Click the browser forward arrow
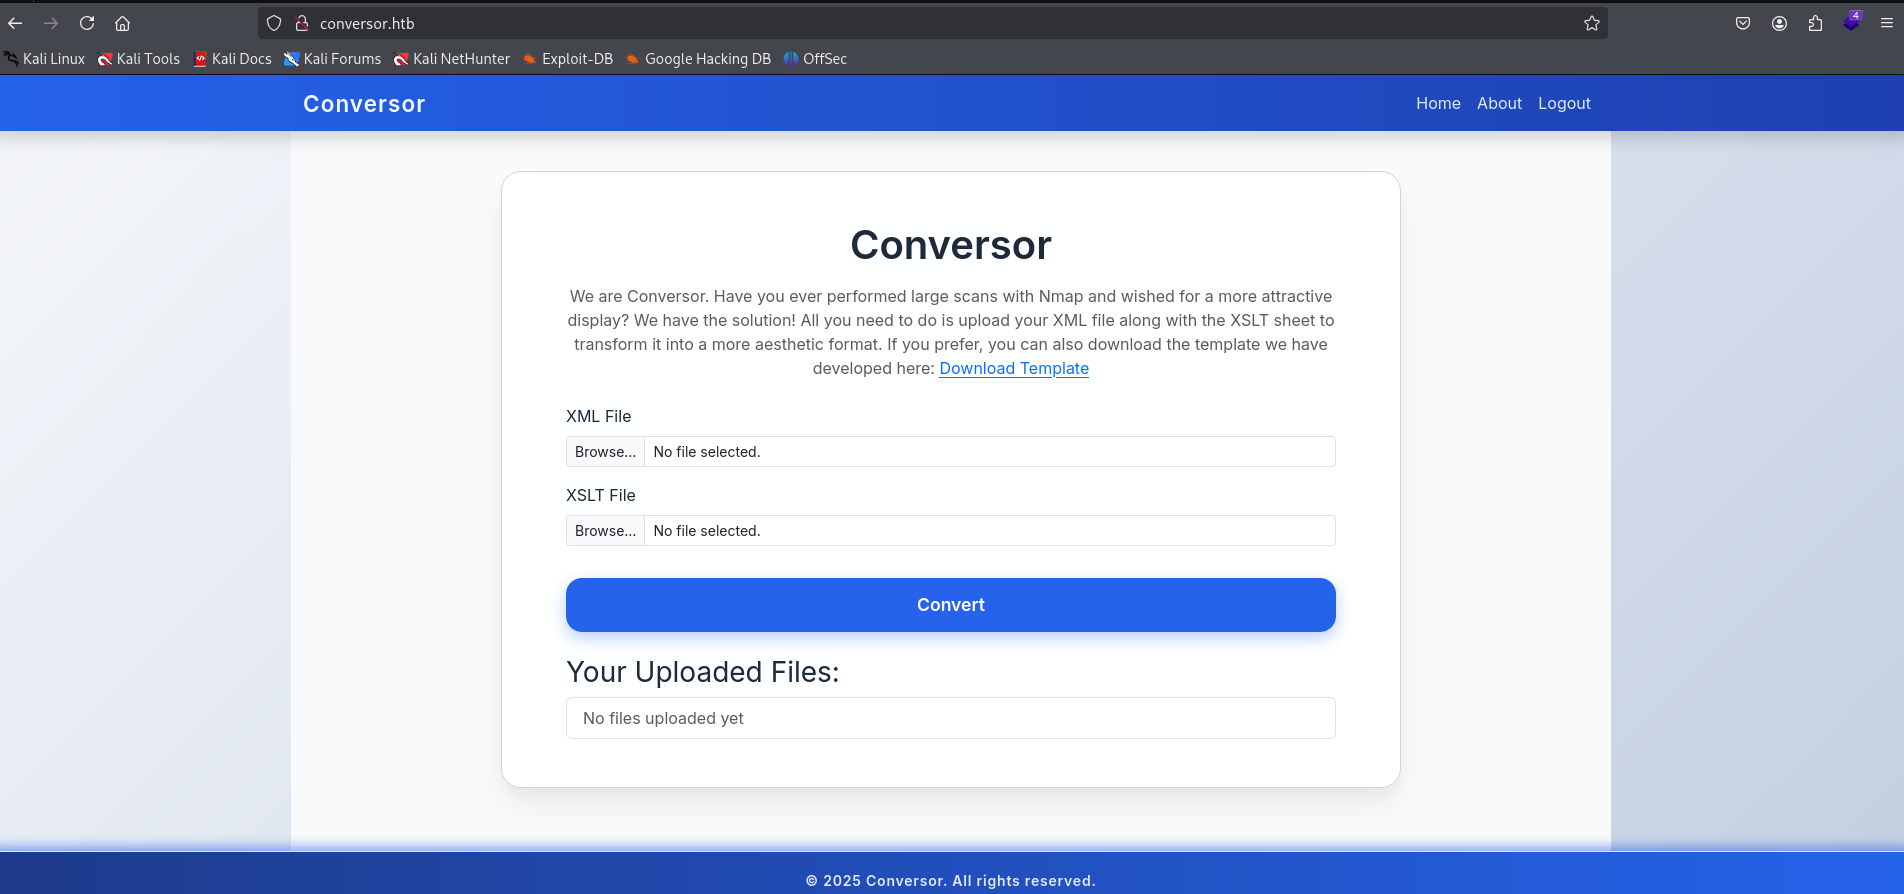This screenshot has height=894, width=1904. (51, 23)
